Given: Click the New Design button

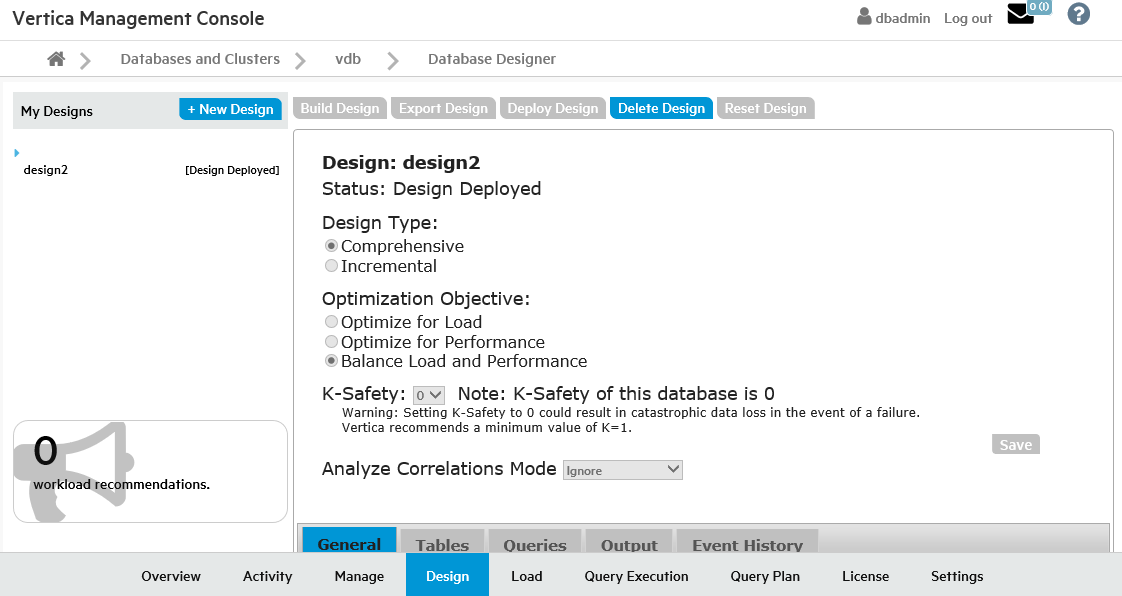Looking at the screenshot, I should 230,109.
